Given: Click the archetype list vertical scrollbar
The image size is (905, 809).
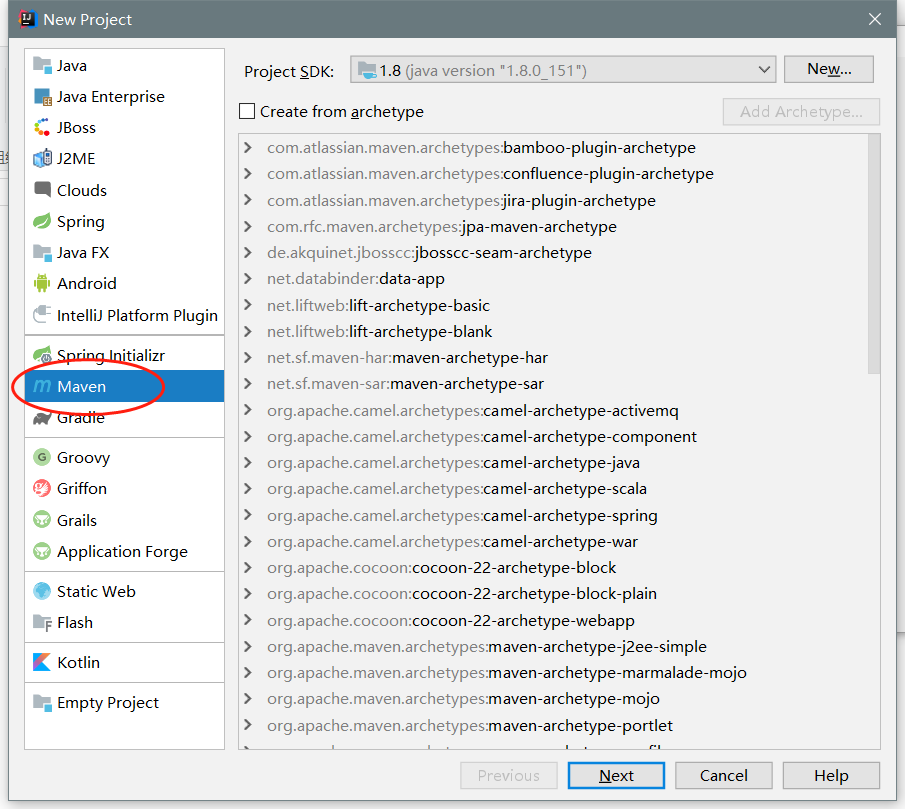Looking at the screenshot, I should [873, 250].
